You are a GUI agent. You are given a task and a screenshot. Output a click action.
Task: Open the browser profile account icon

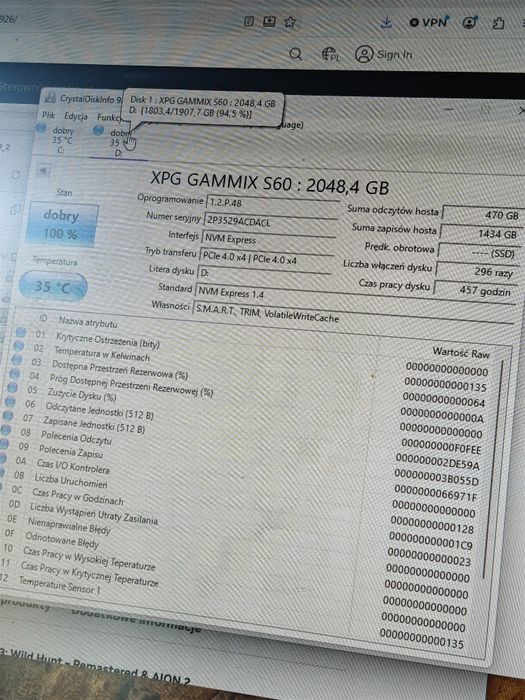point(470,22)
